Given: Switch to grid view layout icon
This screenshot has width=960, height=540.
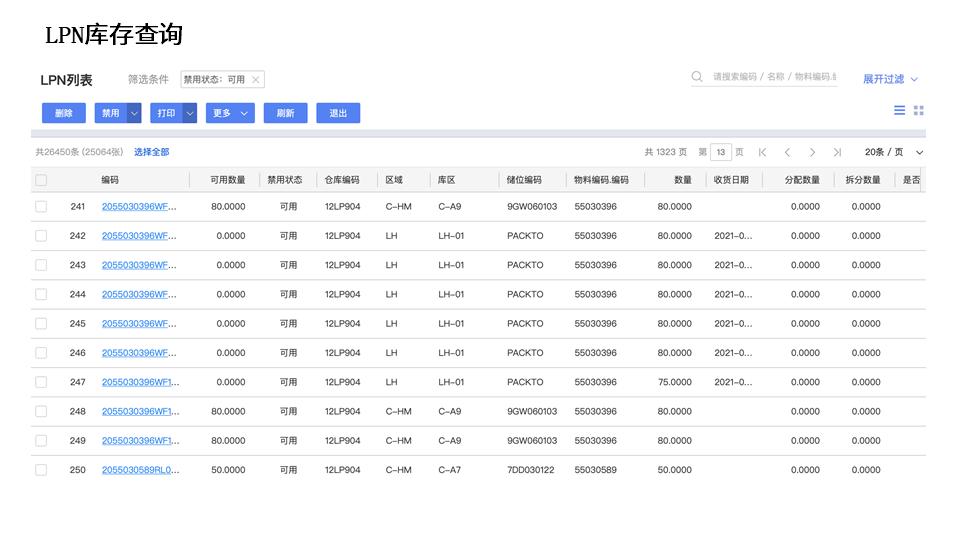Looking at the screenshot, I should click(919, 110).
